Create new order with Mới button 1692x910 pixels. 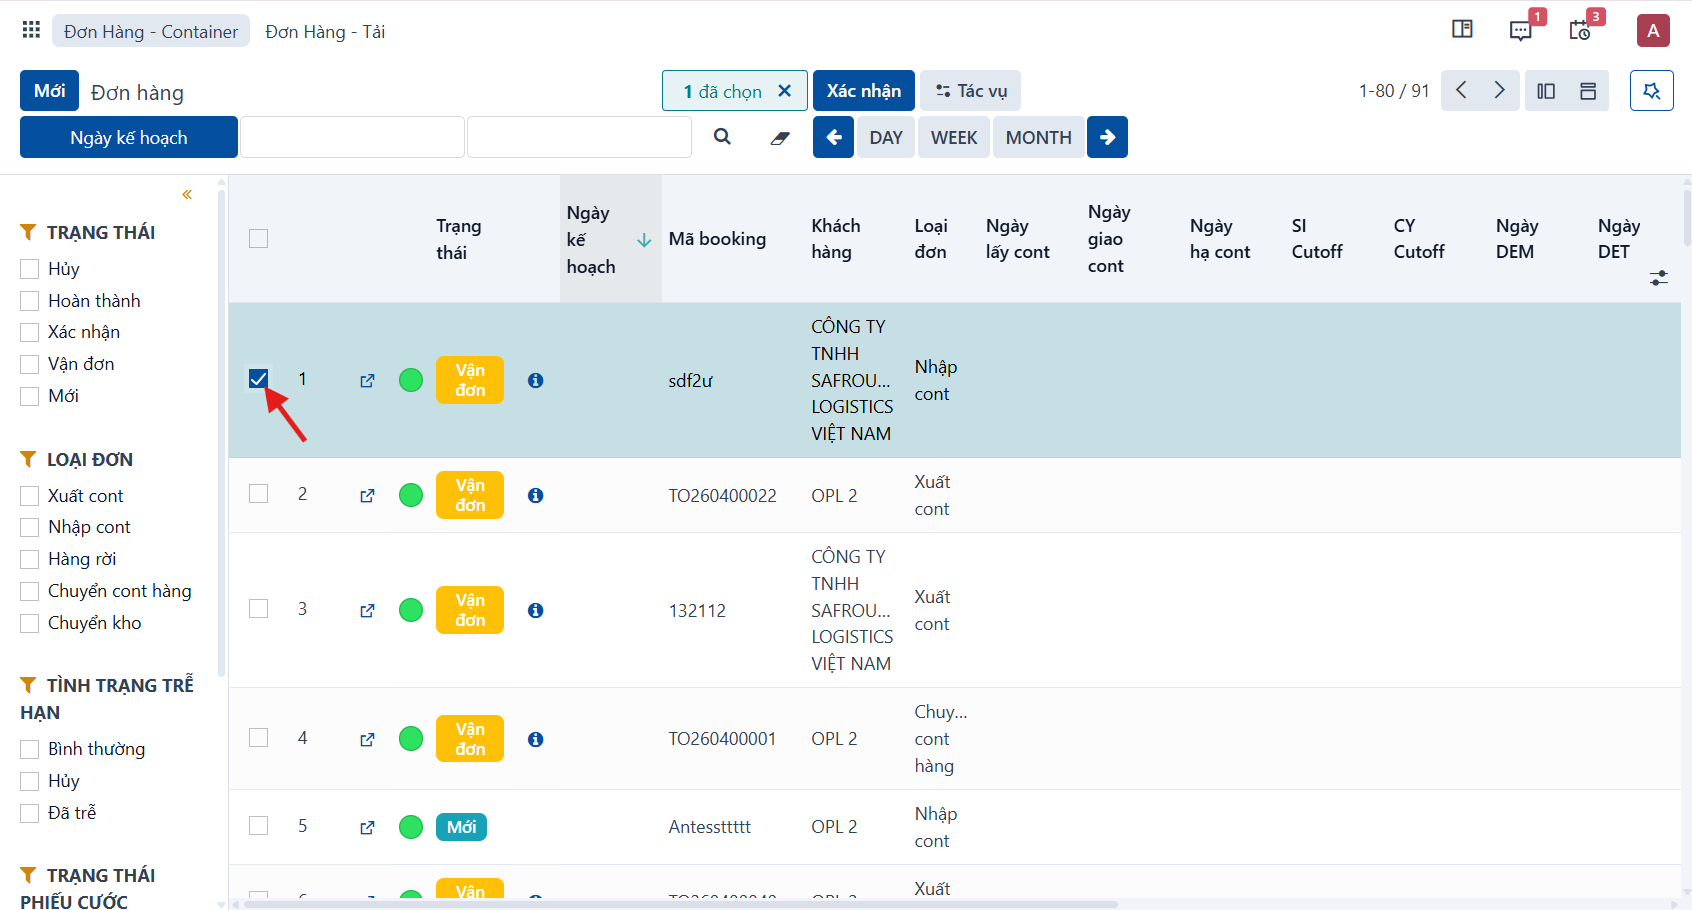[x=49, y=91]
